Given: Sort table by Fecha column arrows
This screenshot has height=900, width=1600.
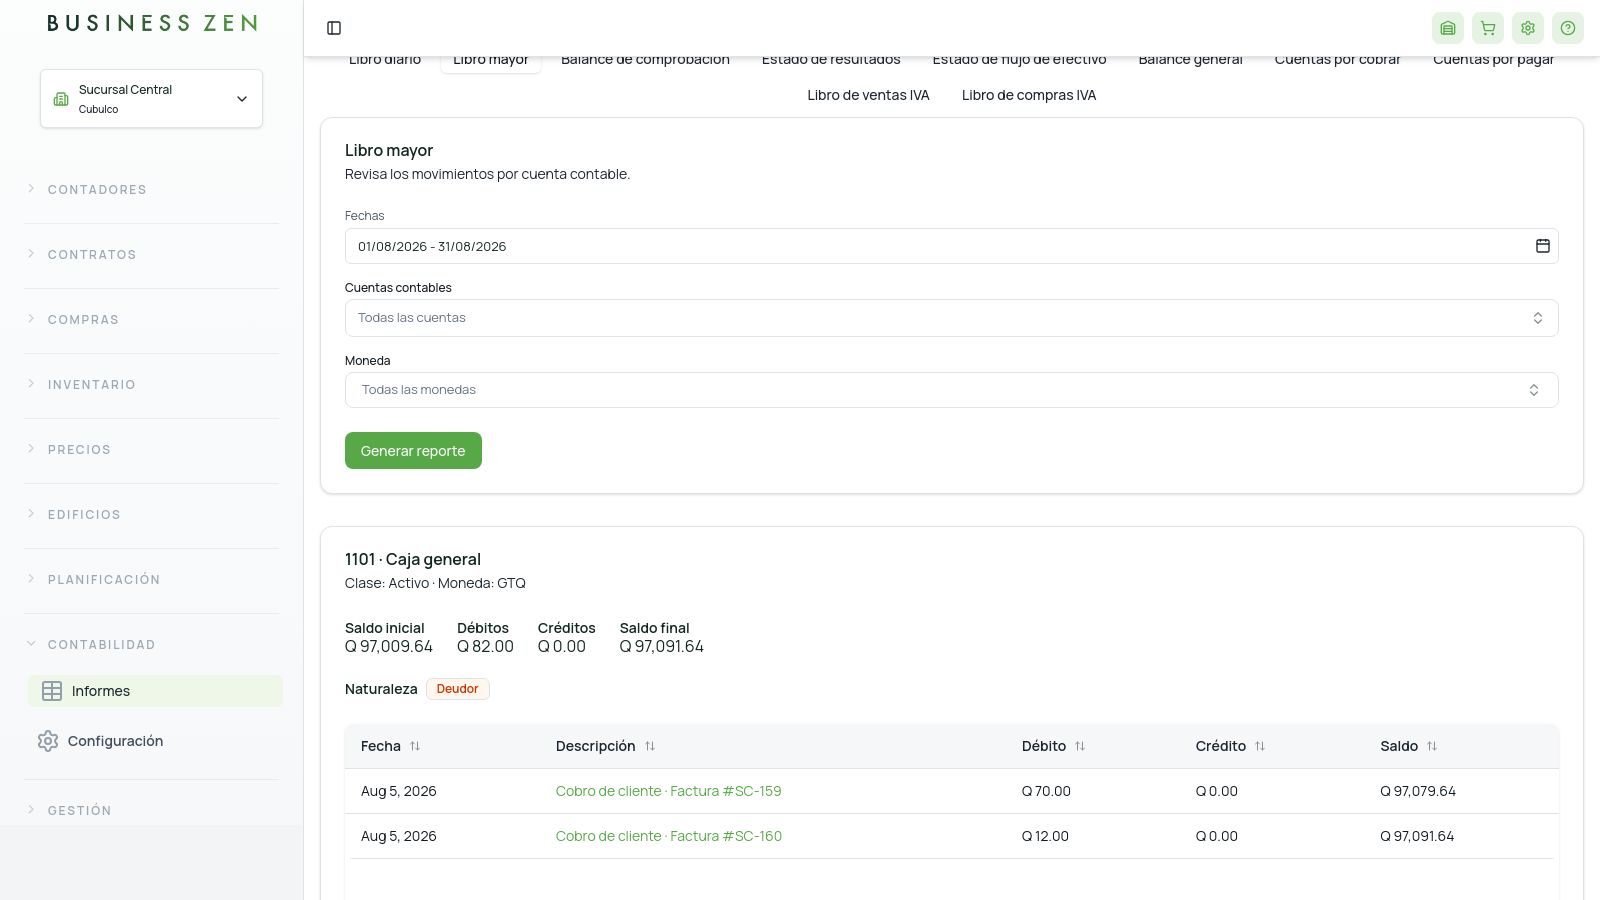Looking at the screenshot, I should point(415,746).
